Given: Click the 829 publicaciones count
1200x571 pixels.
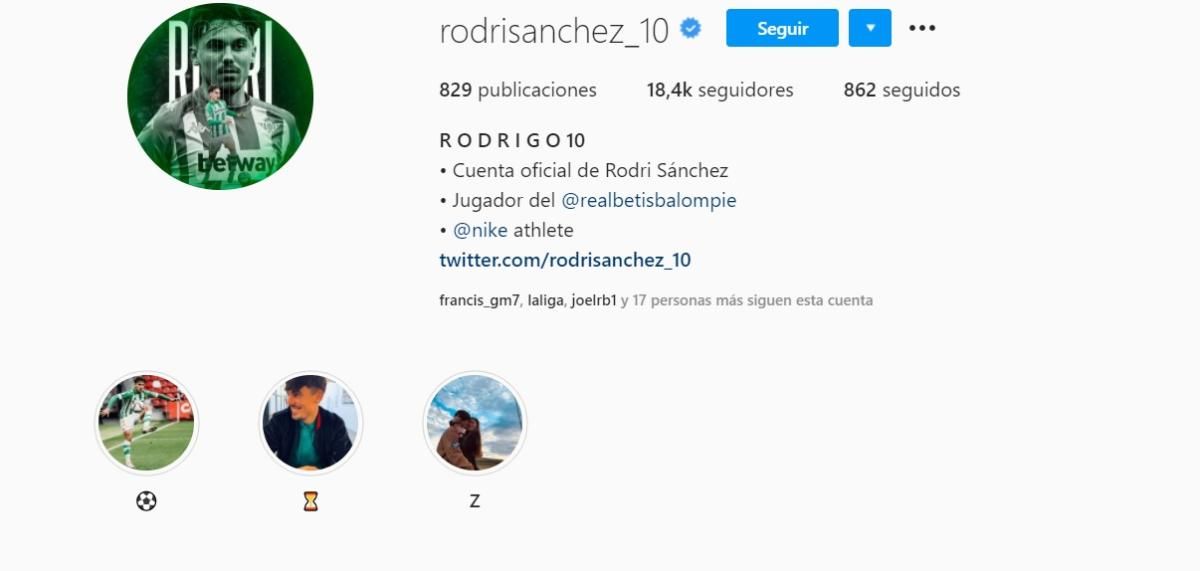Looking at the screenshot, I should pos(518,90).
